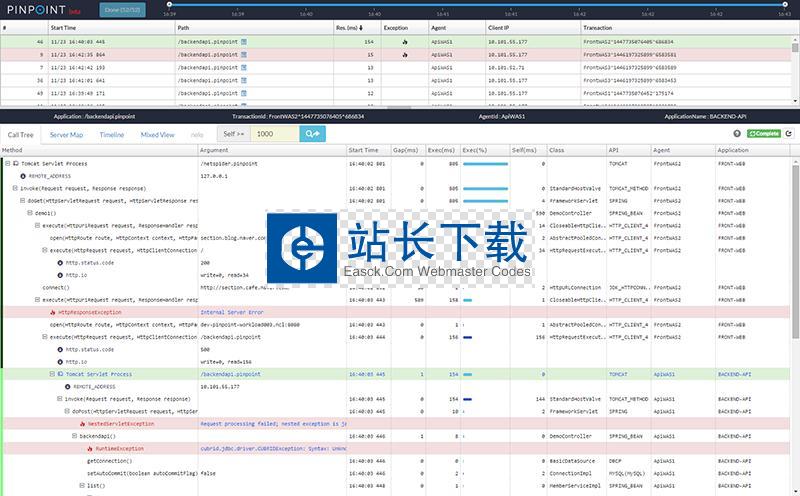Click the info icon beside first http.status.code
The width and height of the screenshot is (800, 496).
click(x=59, y=262)
